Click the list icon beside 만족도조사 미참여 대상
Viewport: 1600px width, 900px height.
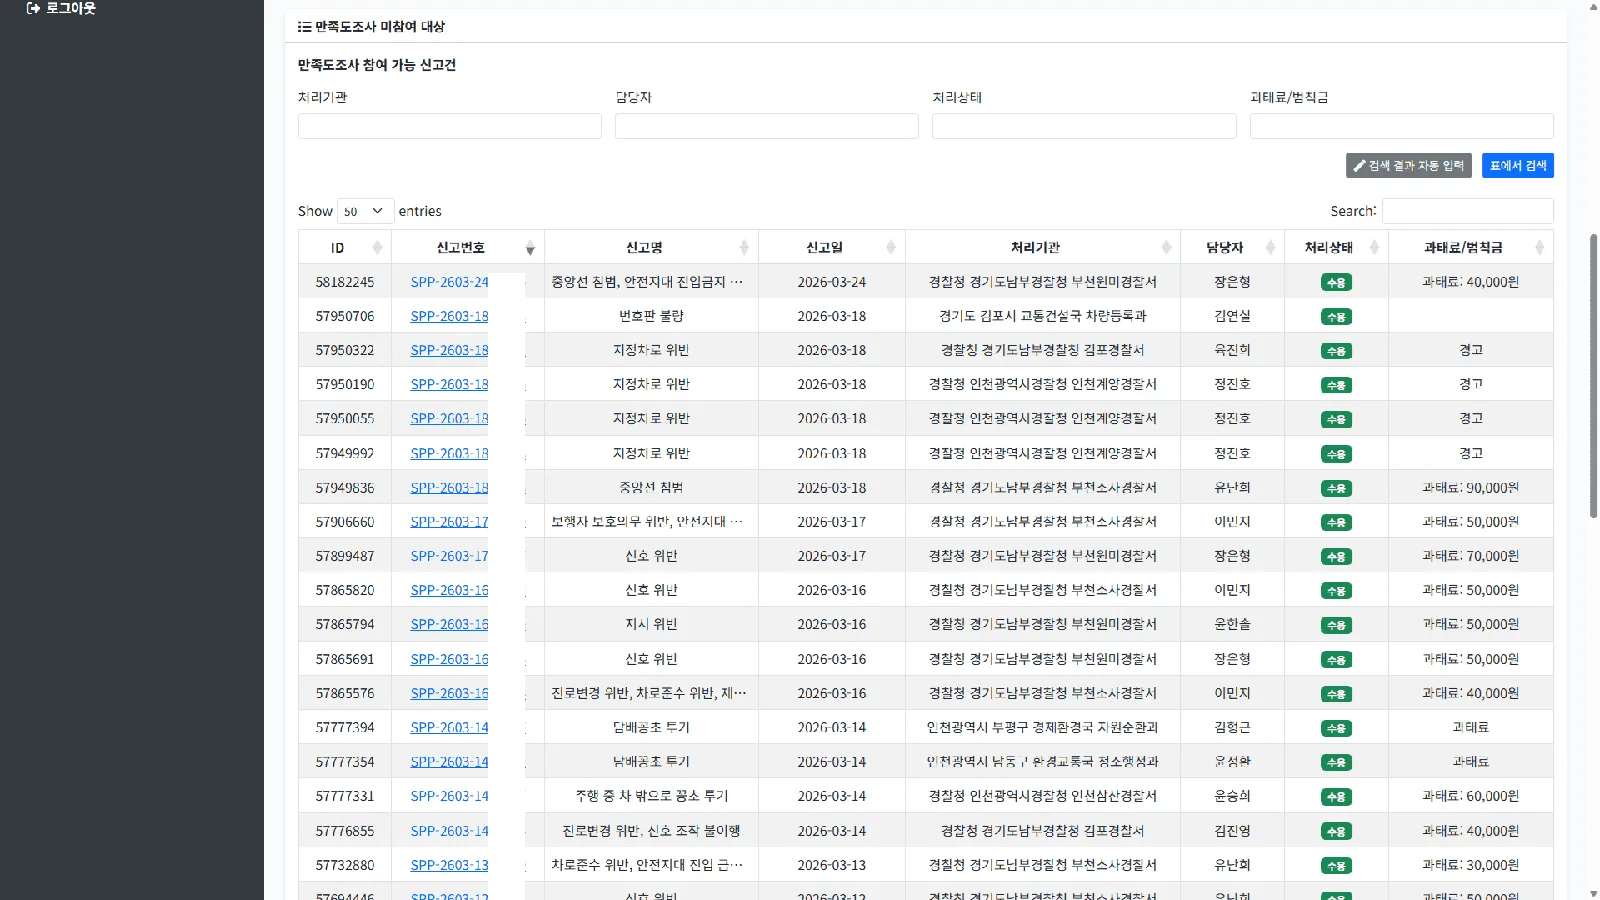(x=304, y=27)
